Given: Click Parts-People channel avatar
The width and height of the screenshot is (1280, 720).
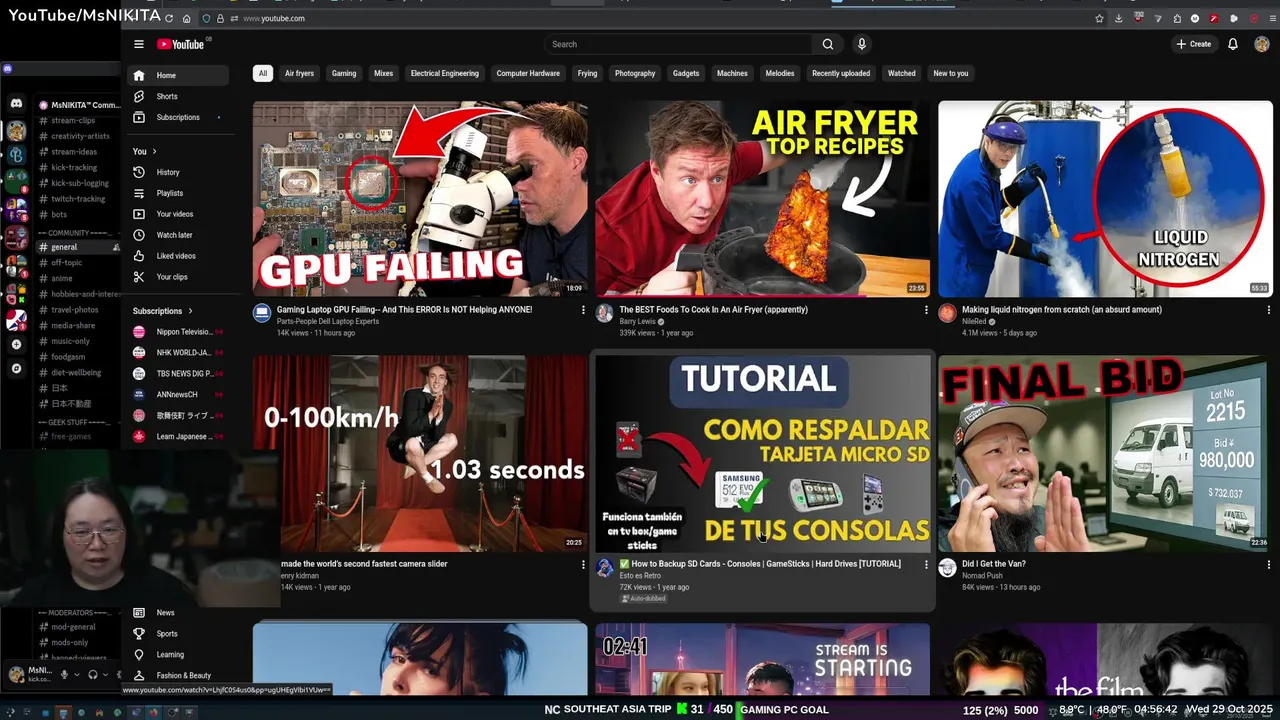Looking at the screenshot, I should [262, 313].
